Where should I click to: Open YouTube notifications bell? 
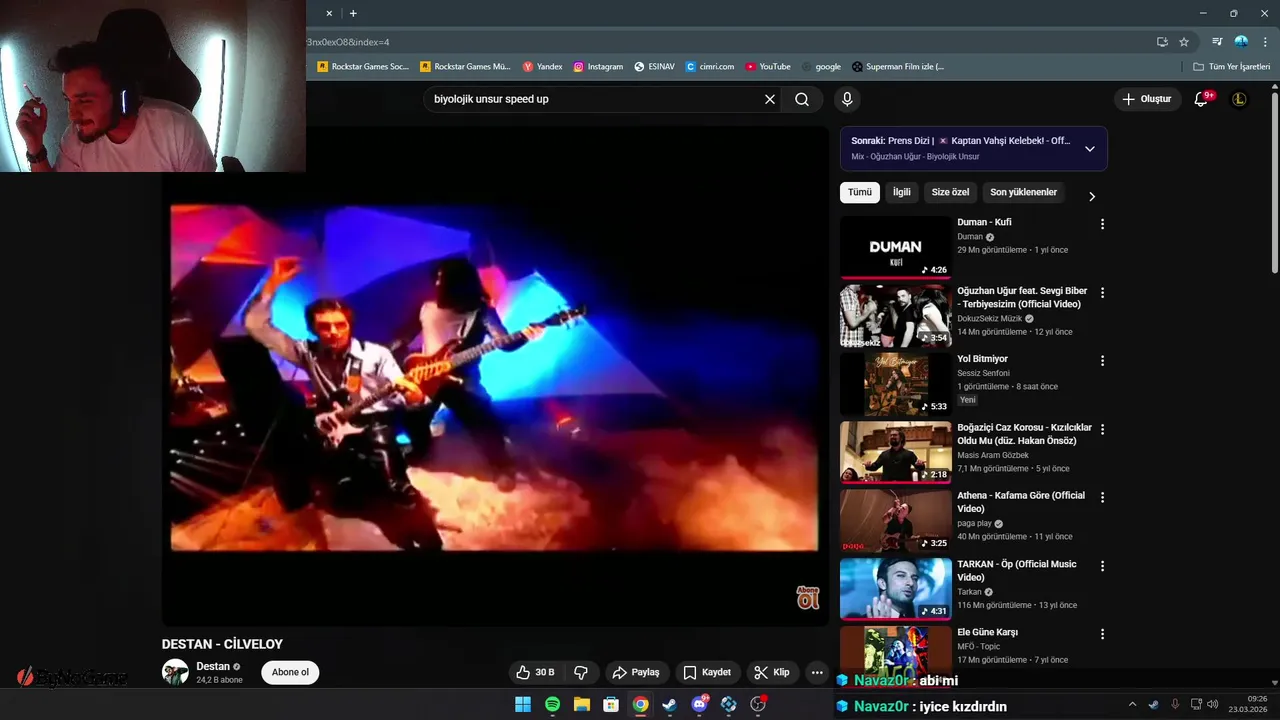[x=1202, y=99]
